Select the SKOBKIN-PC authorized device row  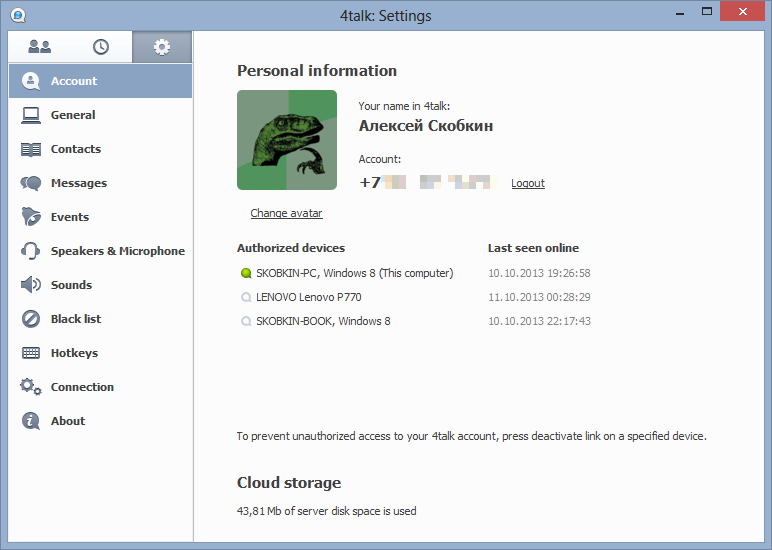(x=354, y=273)
